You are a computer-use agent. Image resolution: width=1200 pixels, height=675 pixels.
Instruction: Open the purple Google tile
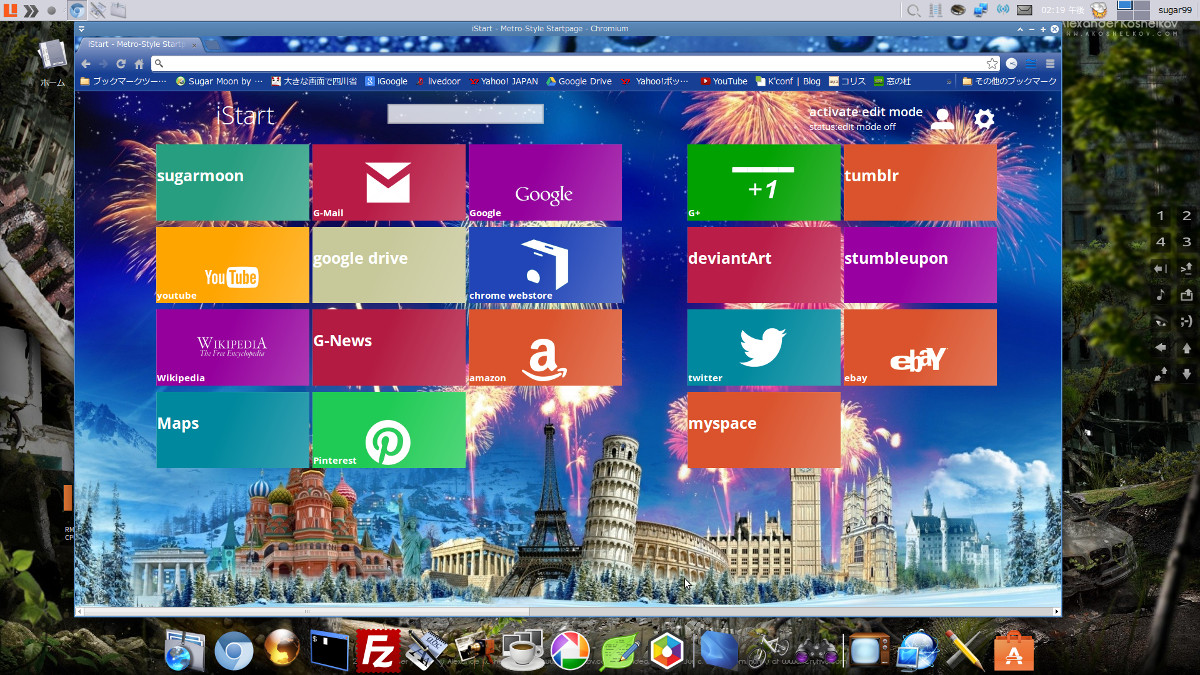click(545, 182)
